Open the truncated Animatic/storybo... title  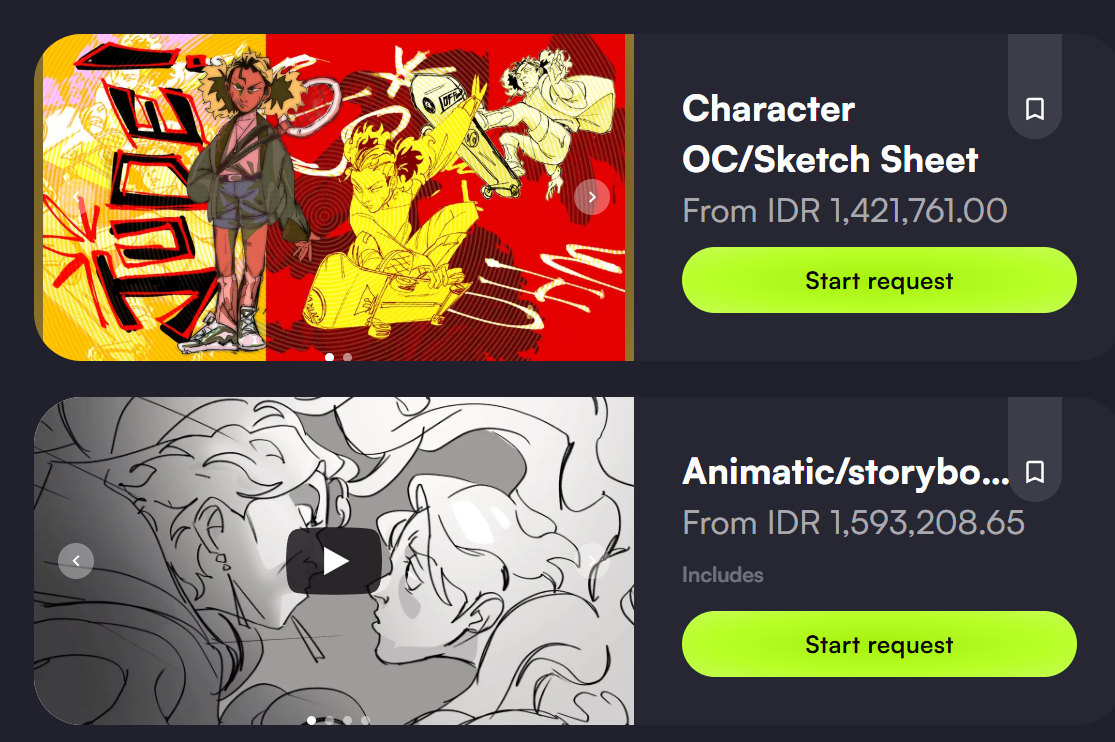click(845, 472)
